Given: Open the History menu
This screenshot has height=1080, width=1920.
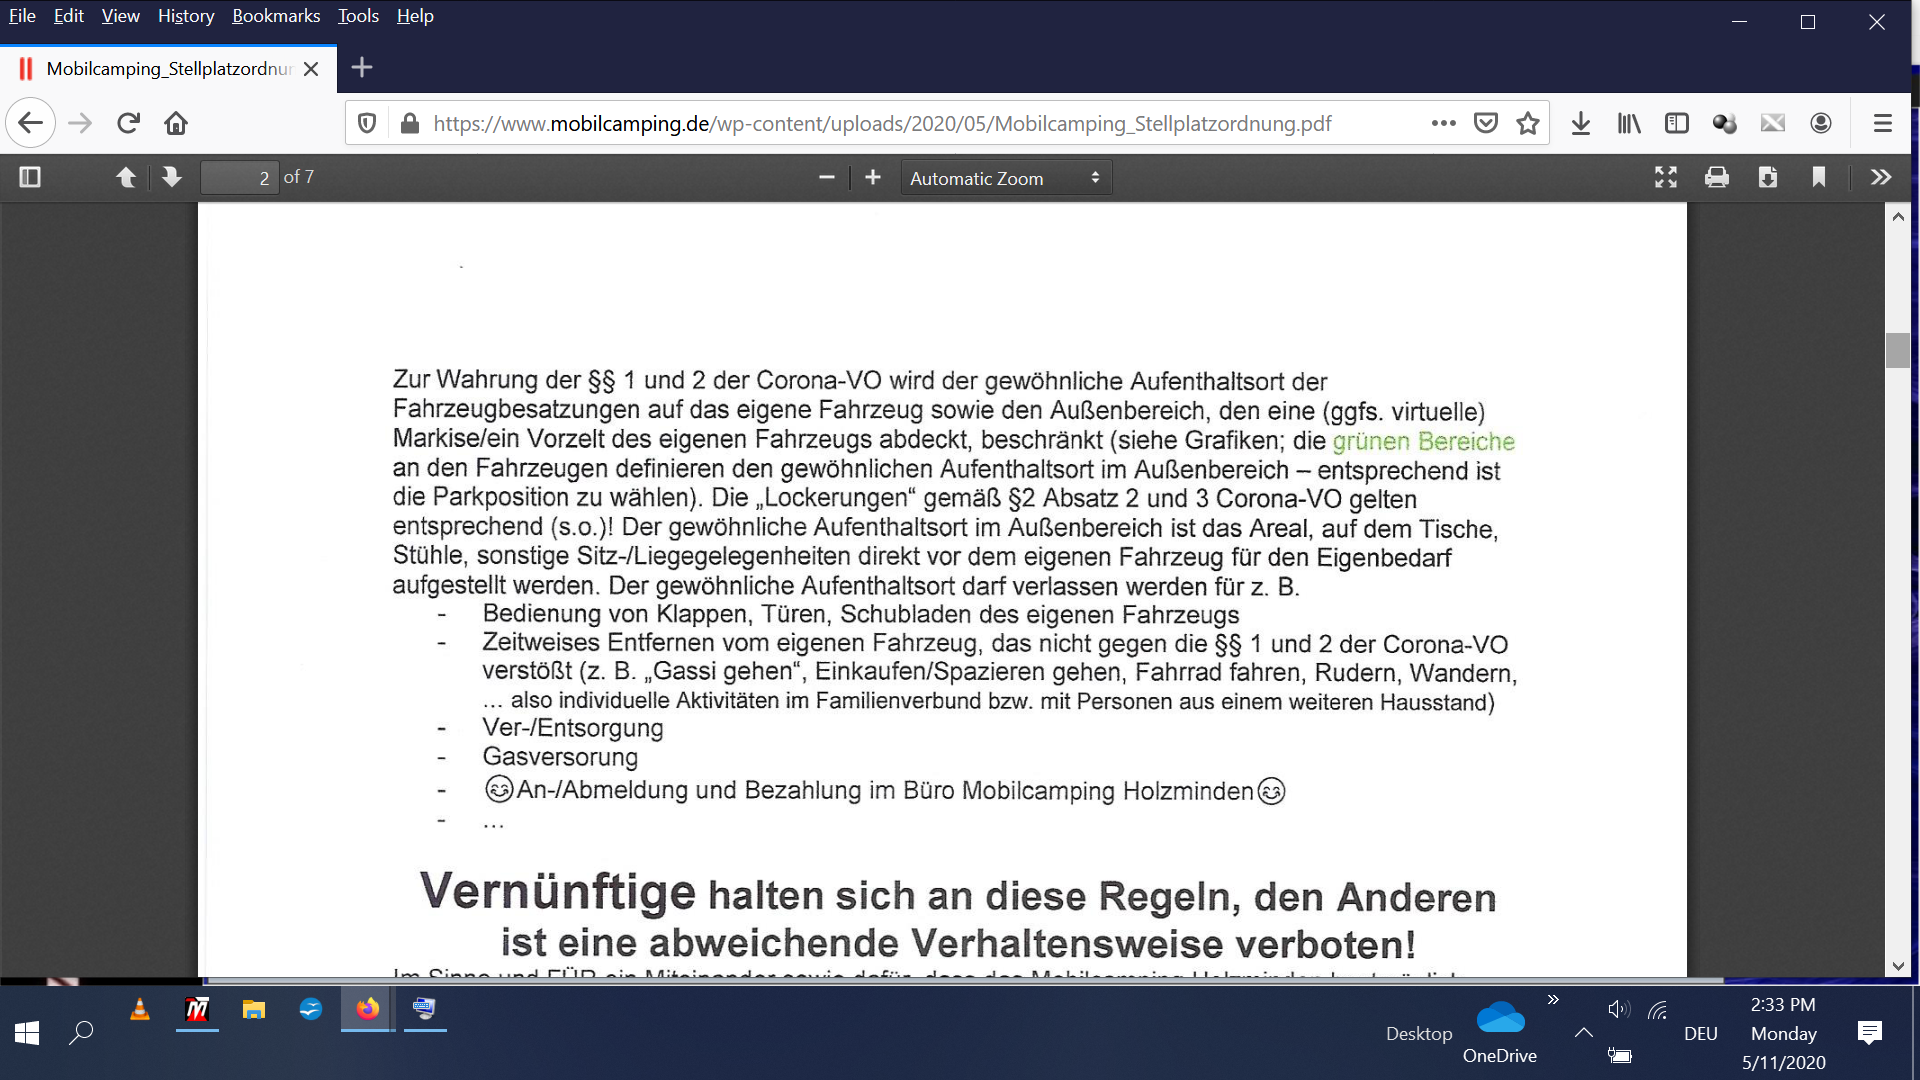Looking at the screenshot, I should click(x=186, y=16).
